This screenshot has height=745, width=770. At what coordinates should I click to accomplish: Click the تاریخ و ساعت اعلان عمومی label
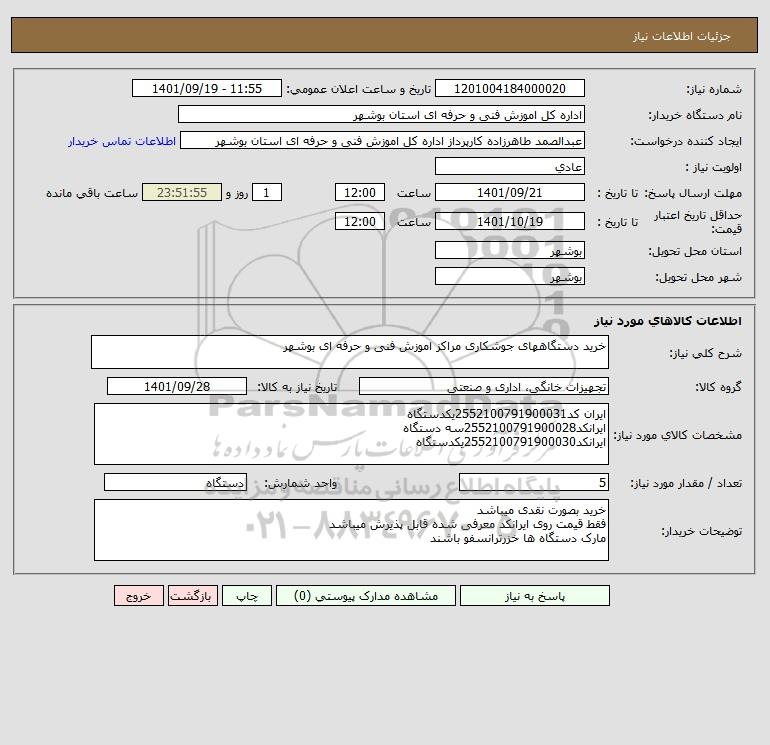click(x=358, y=89)
